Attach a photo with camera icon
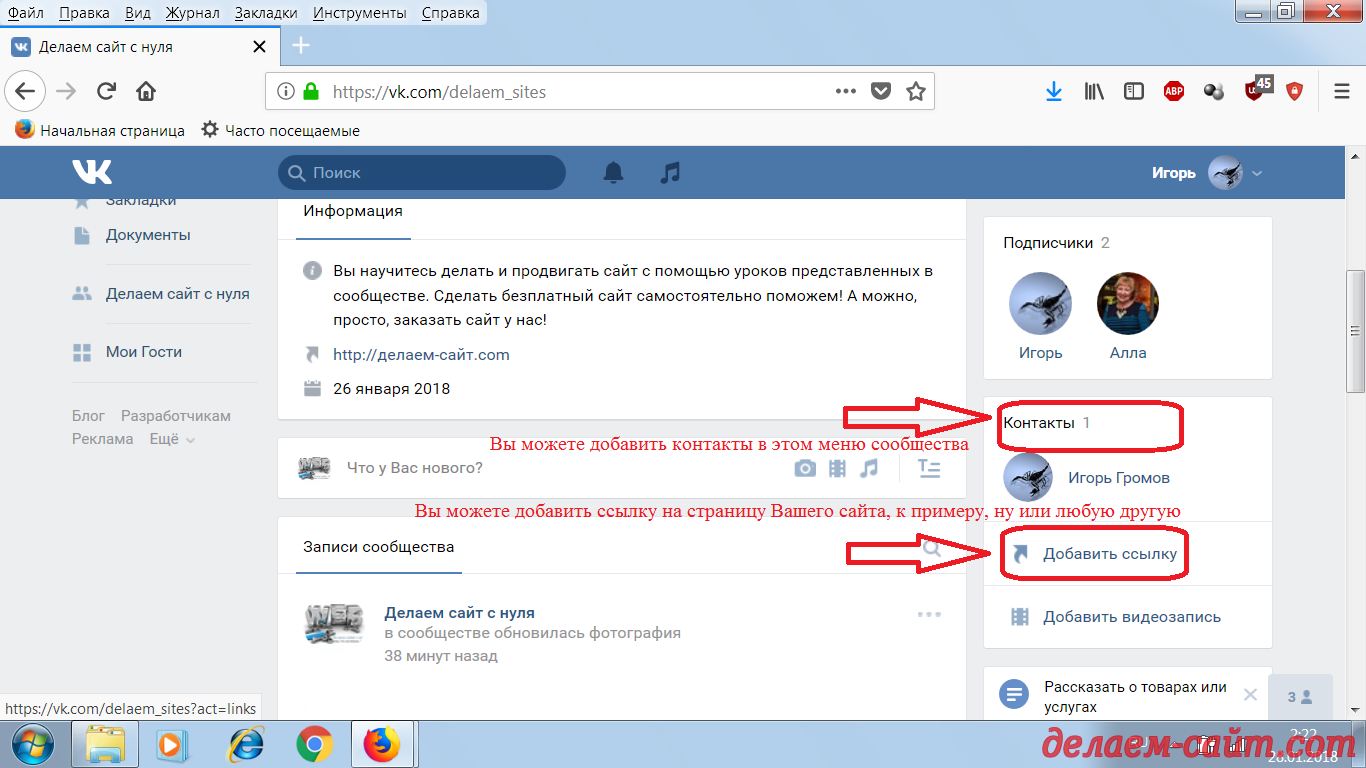1366x768 pixels. pos(805,468)
